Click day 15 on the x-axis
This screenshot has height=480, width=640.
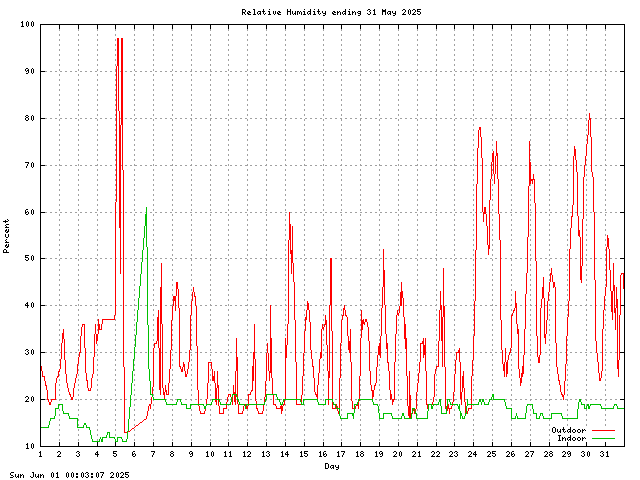point(304,454)
